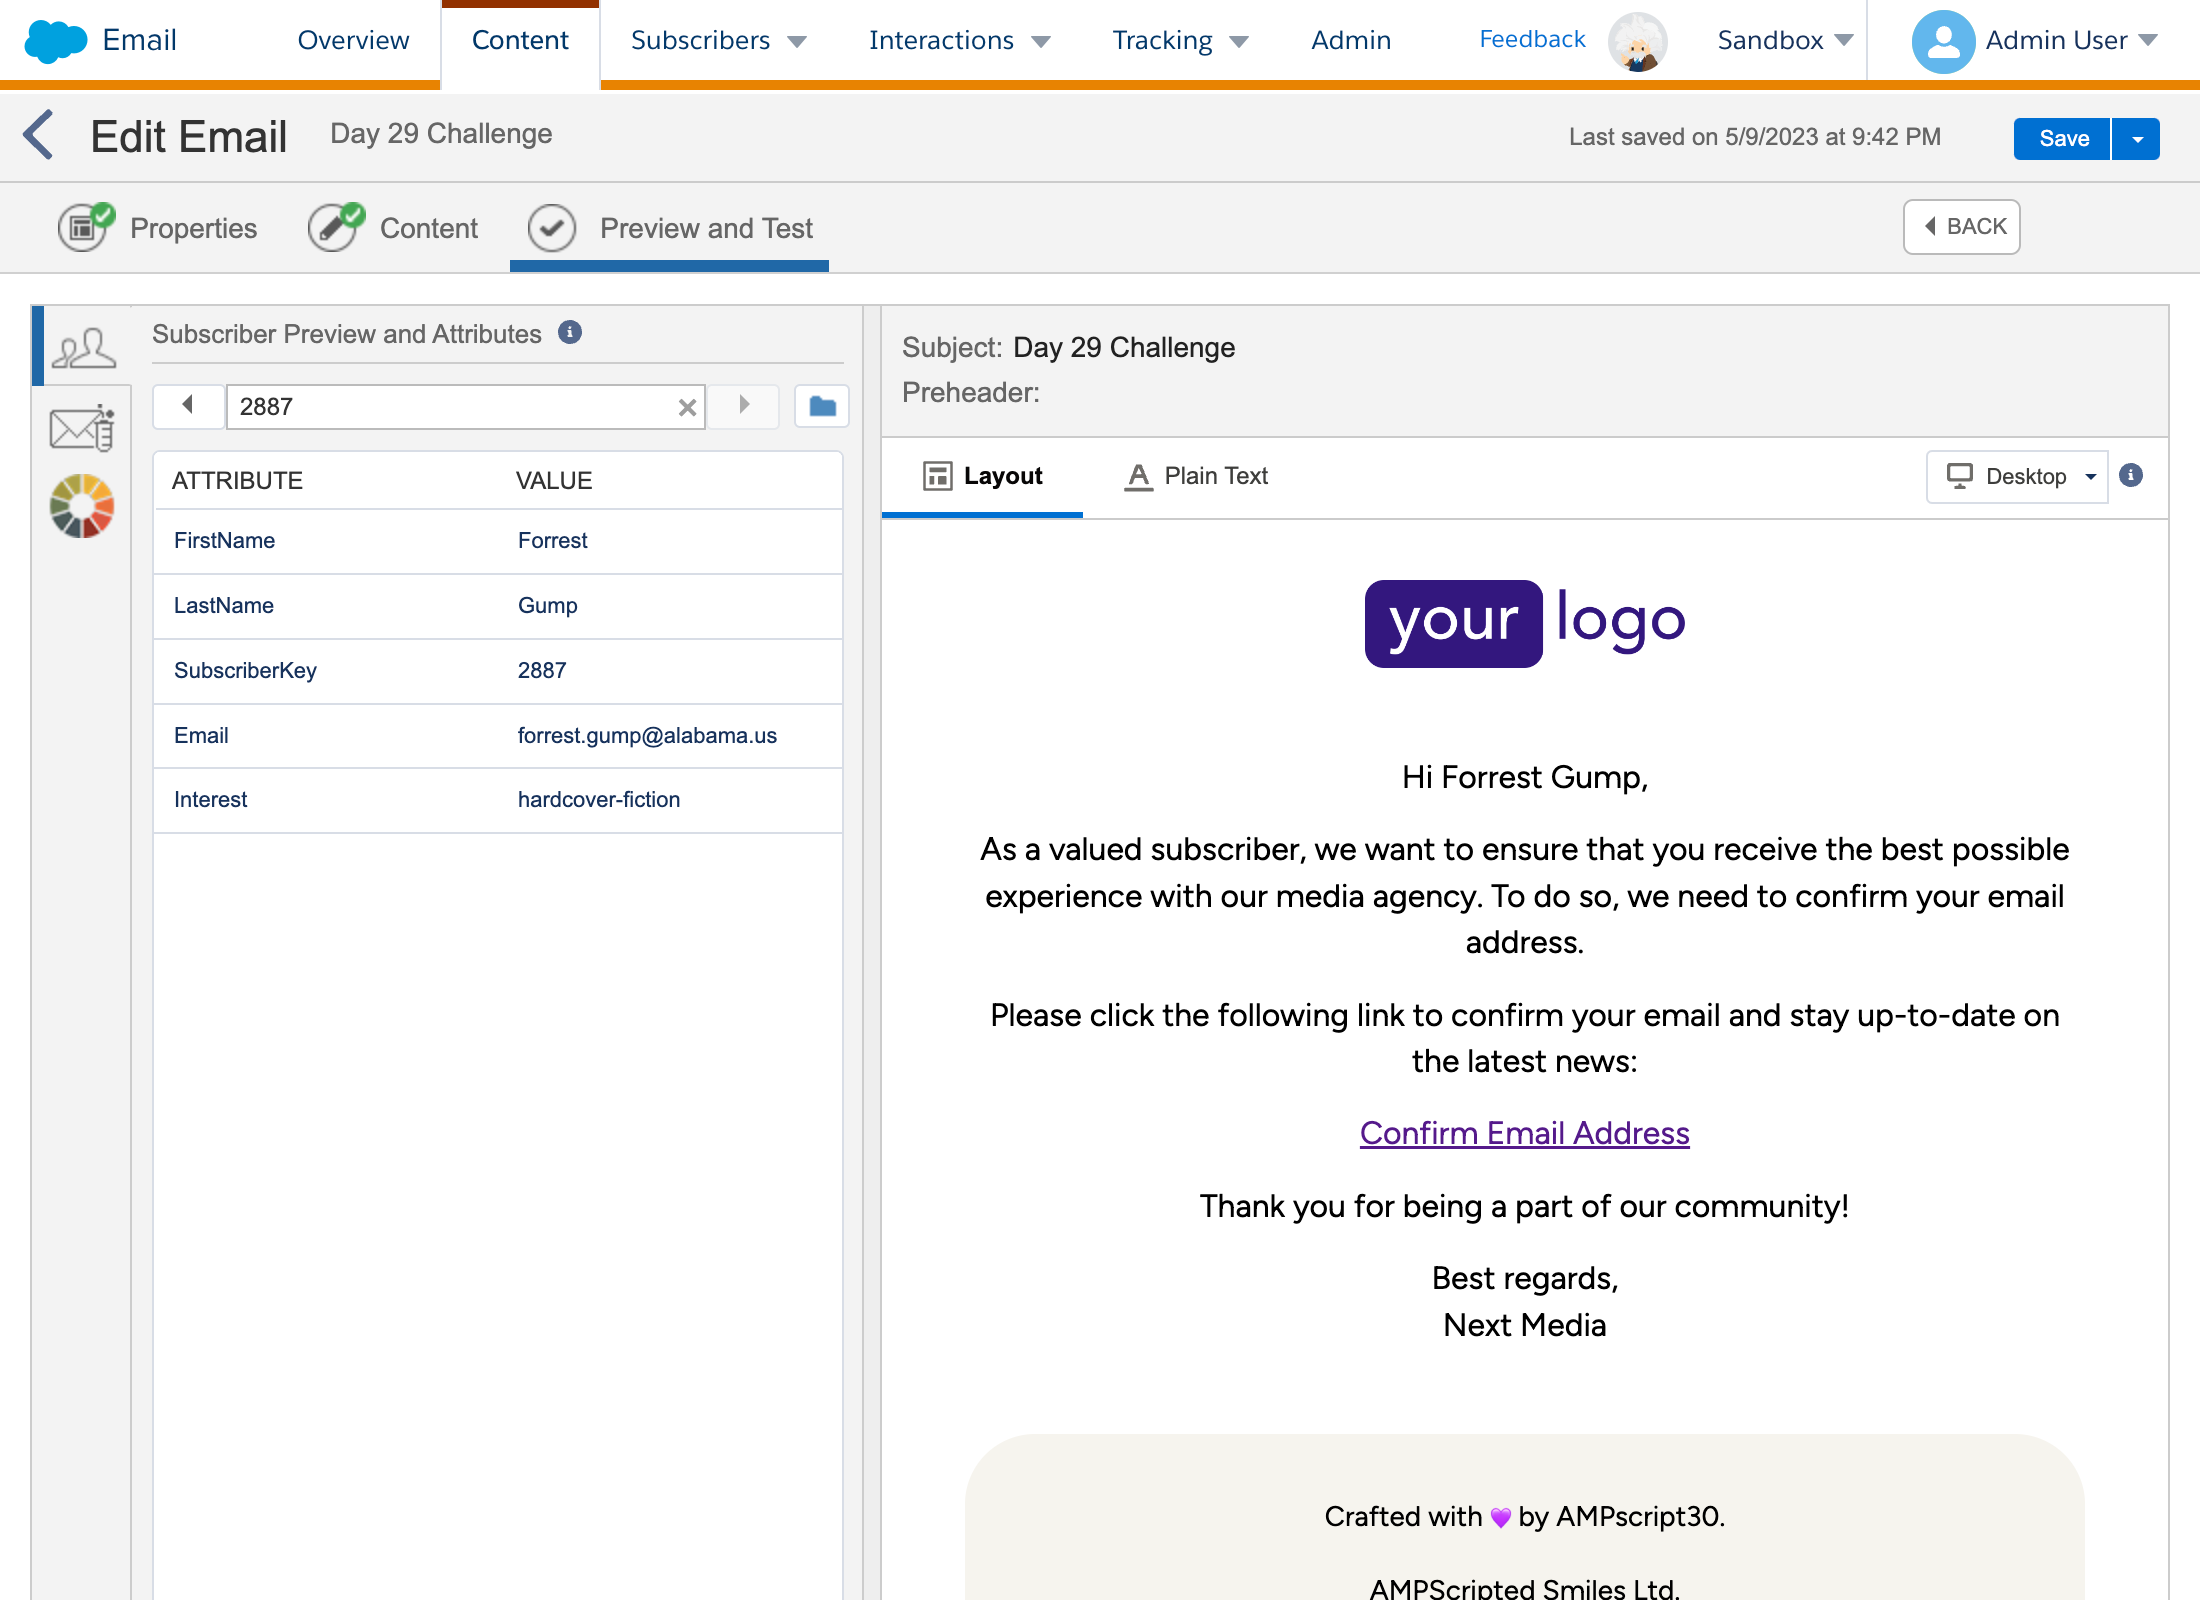Click the Salesforce cloud logo
2200x1600 pixels.
55,41
